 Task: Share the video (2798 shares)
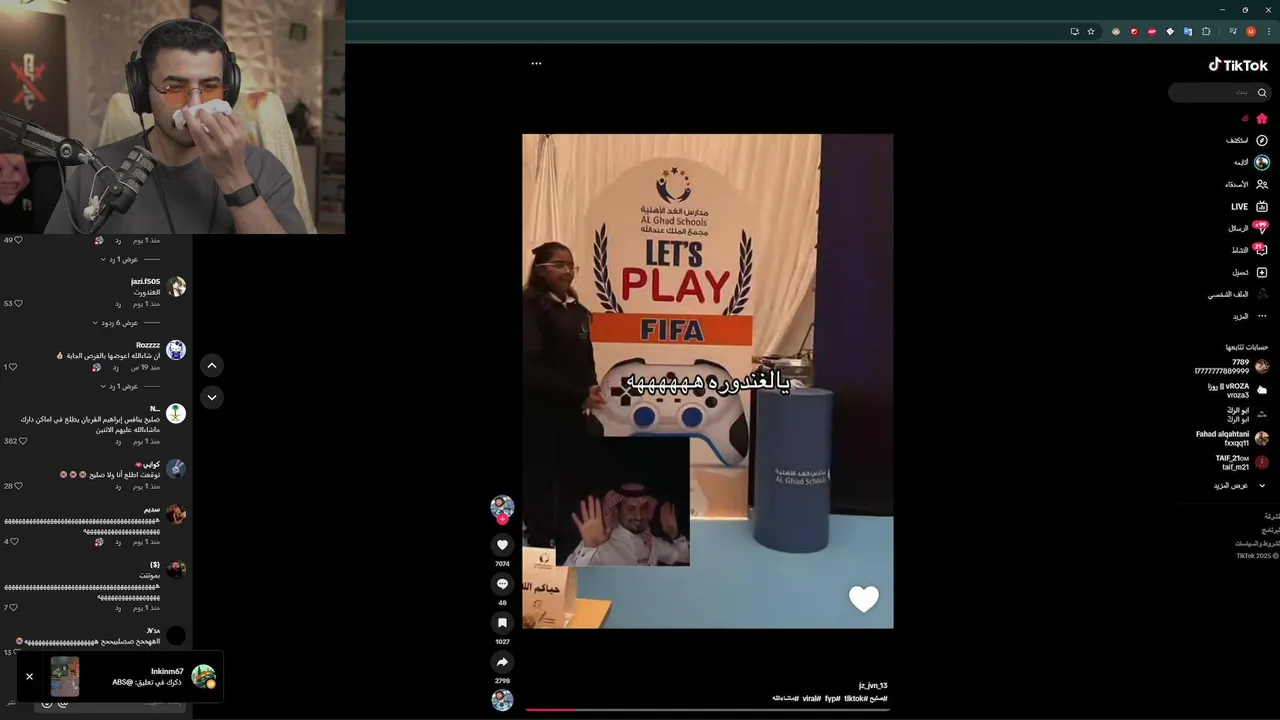tap(502, 662)
